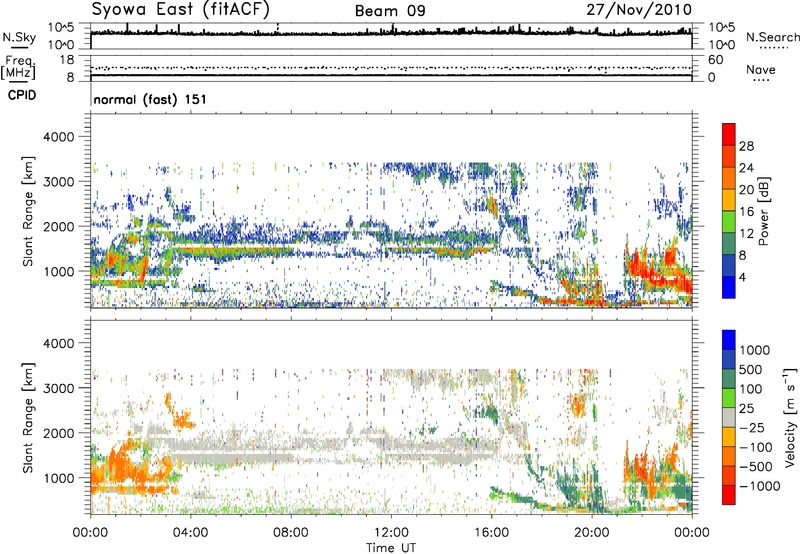
Task: Select the 'CPID' row label
Action: coord(22,95)
